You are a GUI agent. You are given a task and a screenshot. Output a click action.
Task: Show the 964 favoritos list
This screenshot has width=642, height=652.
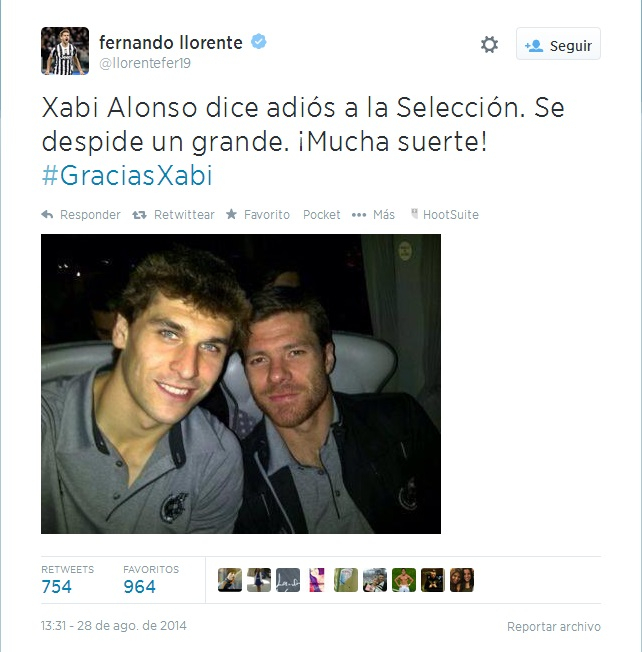(151, 580)
